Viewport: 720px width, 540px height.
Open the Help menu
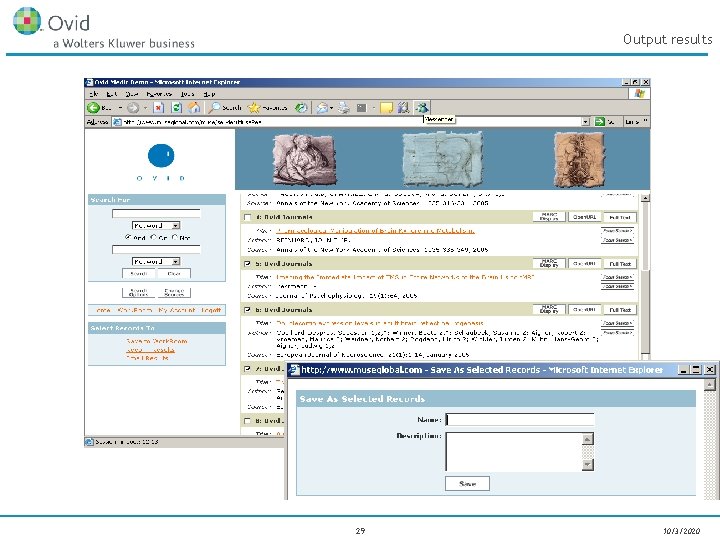point(209,94)
